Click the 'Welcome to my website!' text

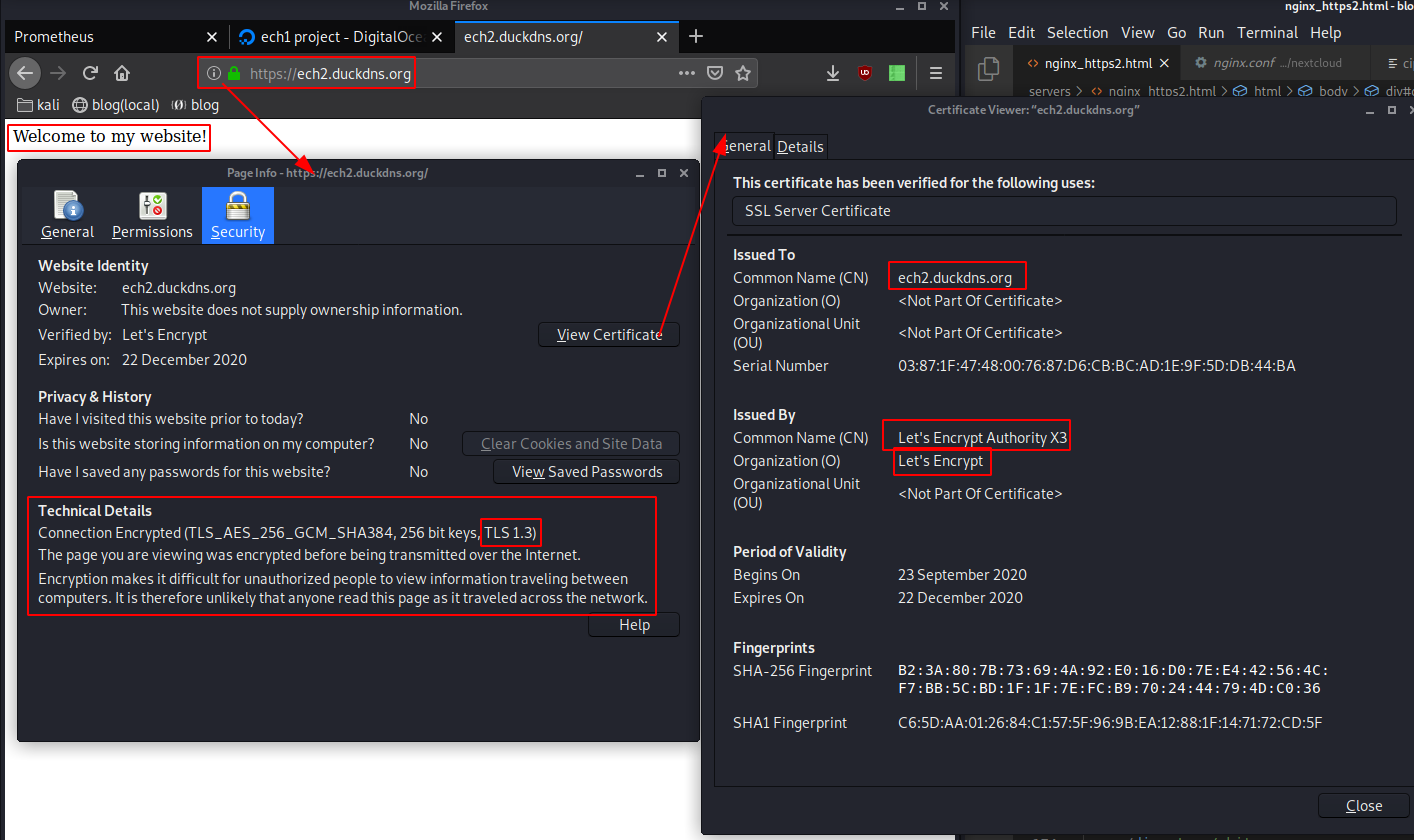[x=109, y=136]
